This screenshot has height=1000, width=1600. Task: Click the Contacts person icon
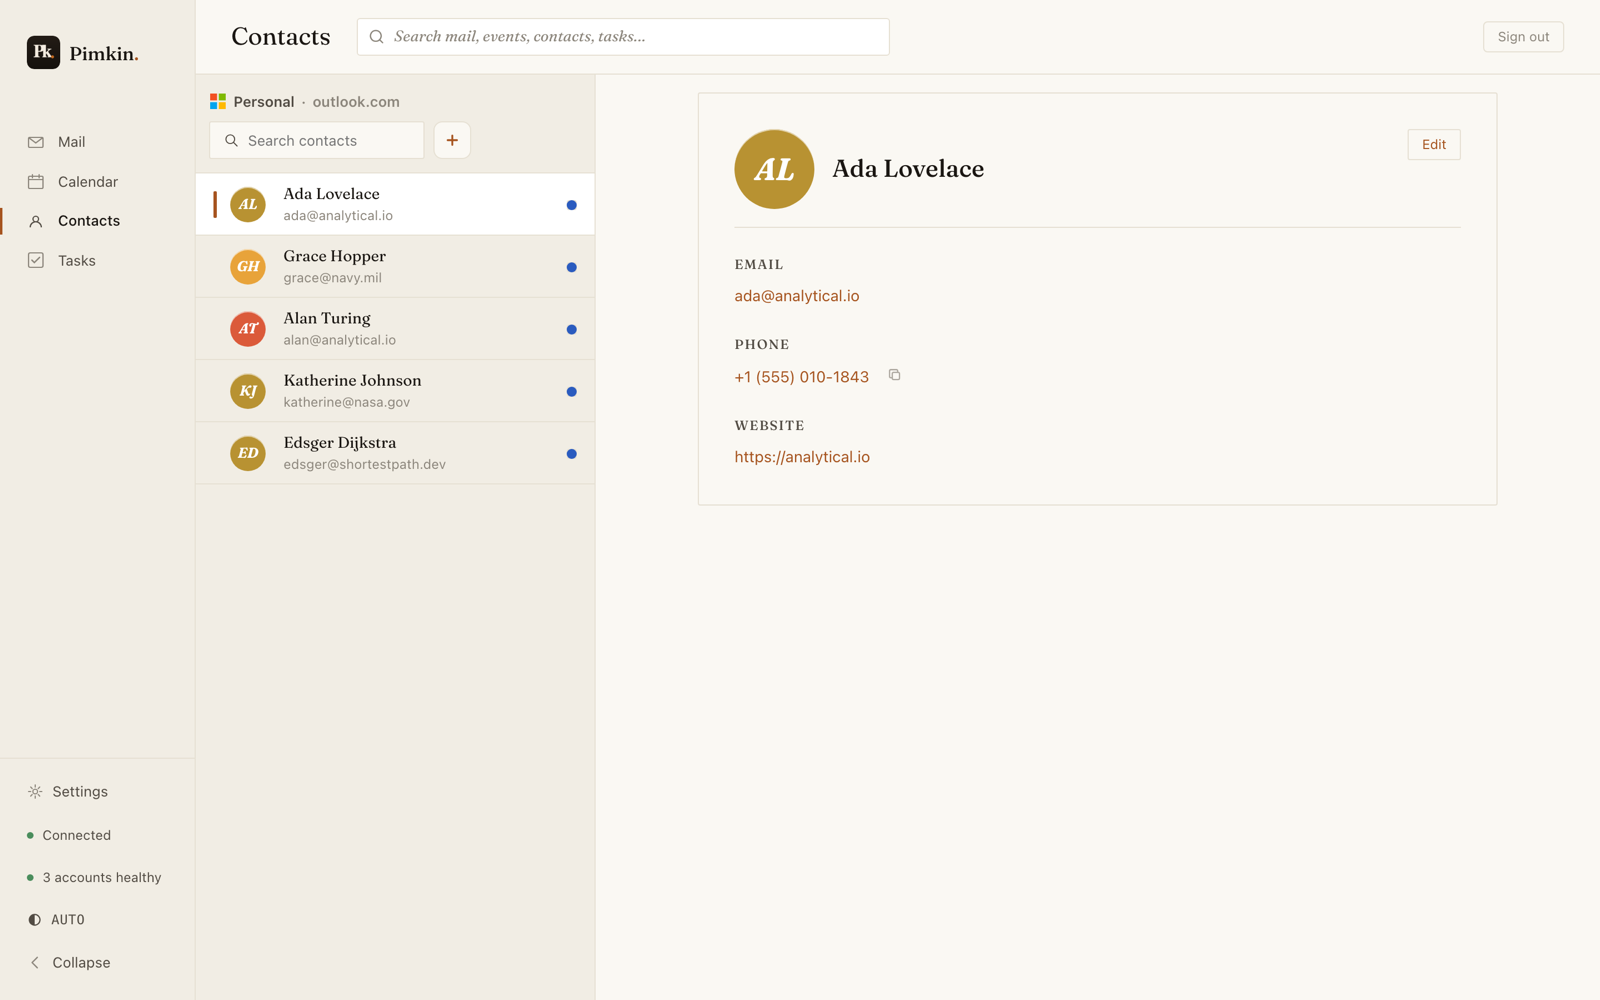[x=36, y=221]
